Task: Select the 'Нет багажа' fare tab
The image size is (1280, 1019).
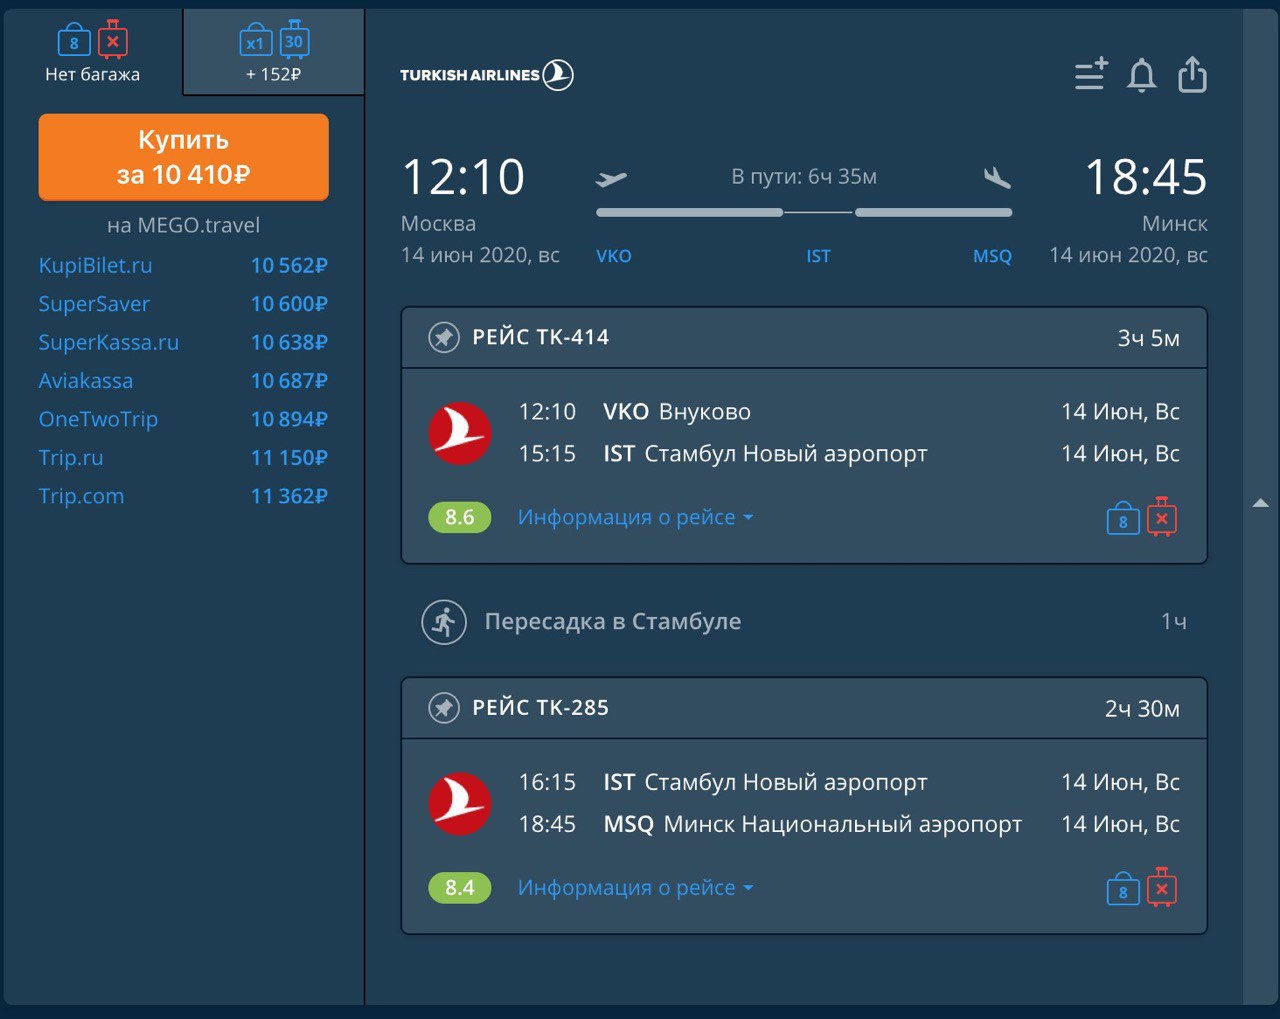Action: point(92,51)
